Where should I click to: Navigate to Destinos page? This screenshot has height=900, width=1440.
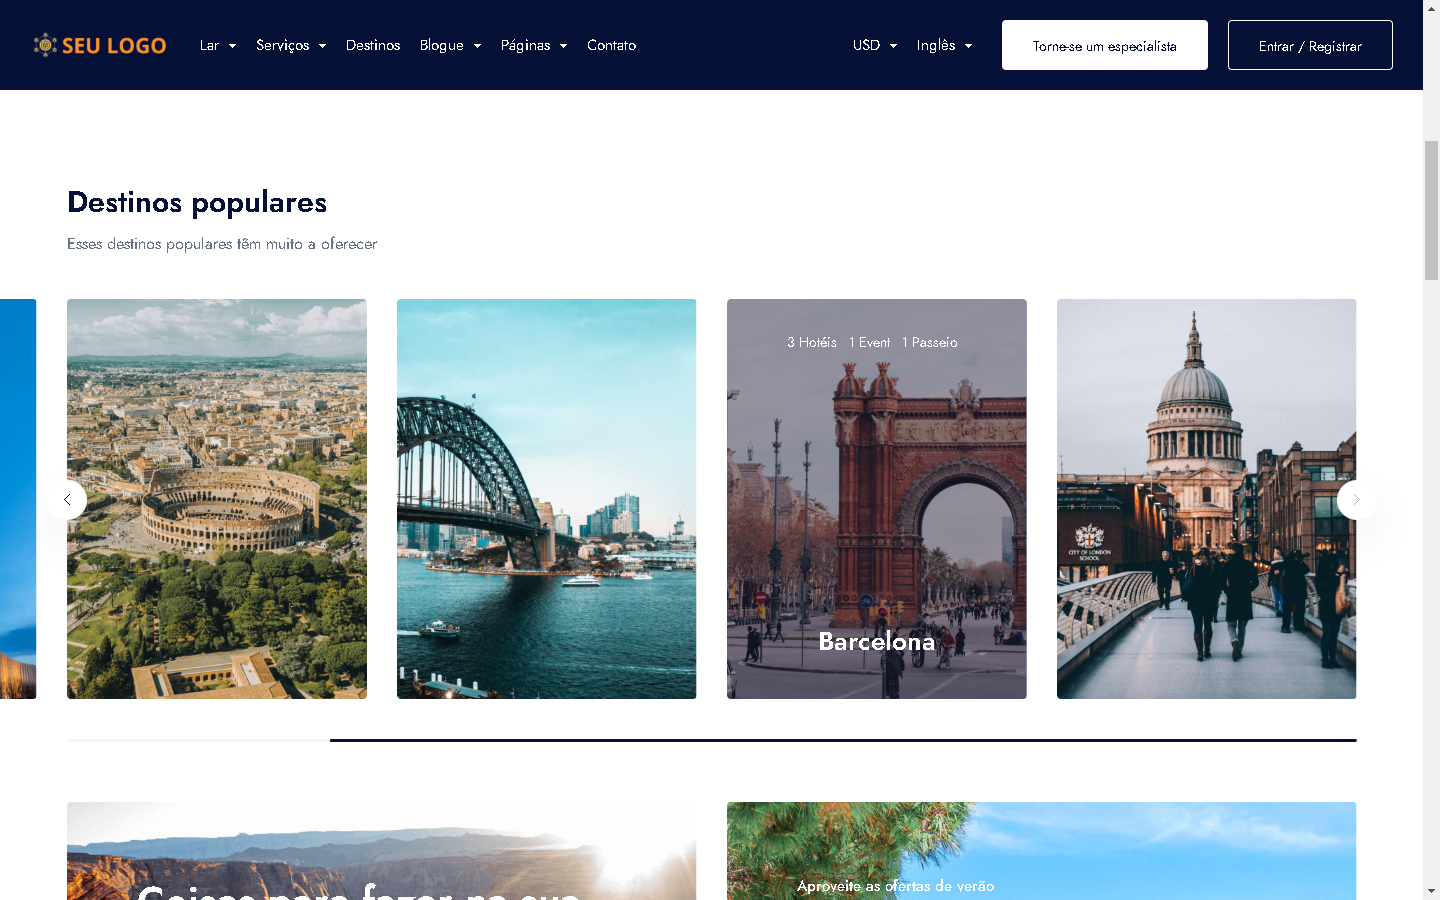373,45
